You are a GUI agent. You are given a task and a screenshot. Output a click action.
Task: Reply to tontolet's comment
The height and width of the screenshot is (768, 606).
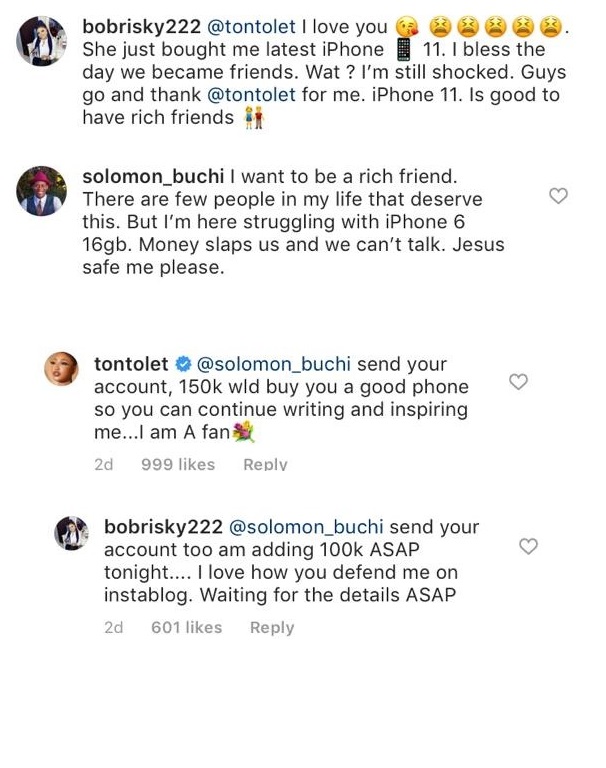(x=265, y=464)
